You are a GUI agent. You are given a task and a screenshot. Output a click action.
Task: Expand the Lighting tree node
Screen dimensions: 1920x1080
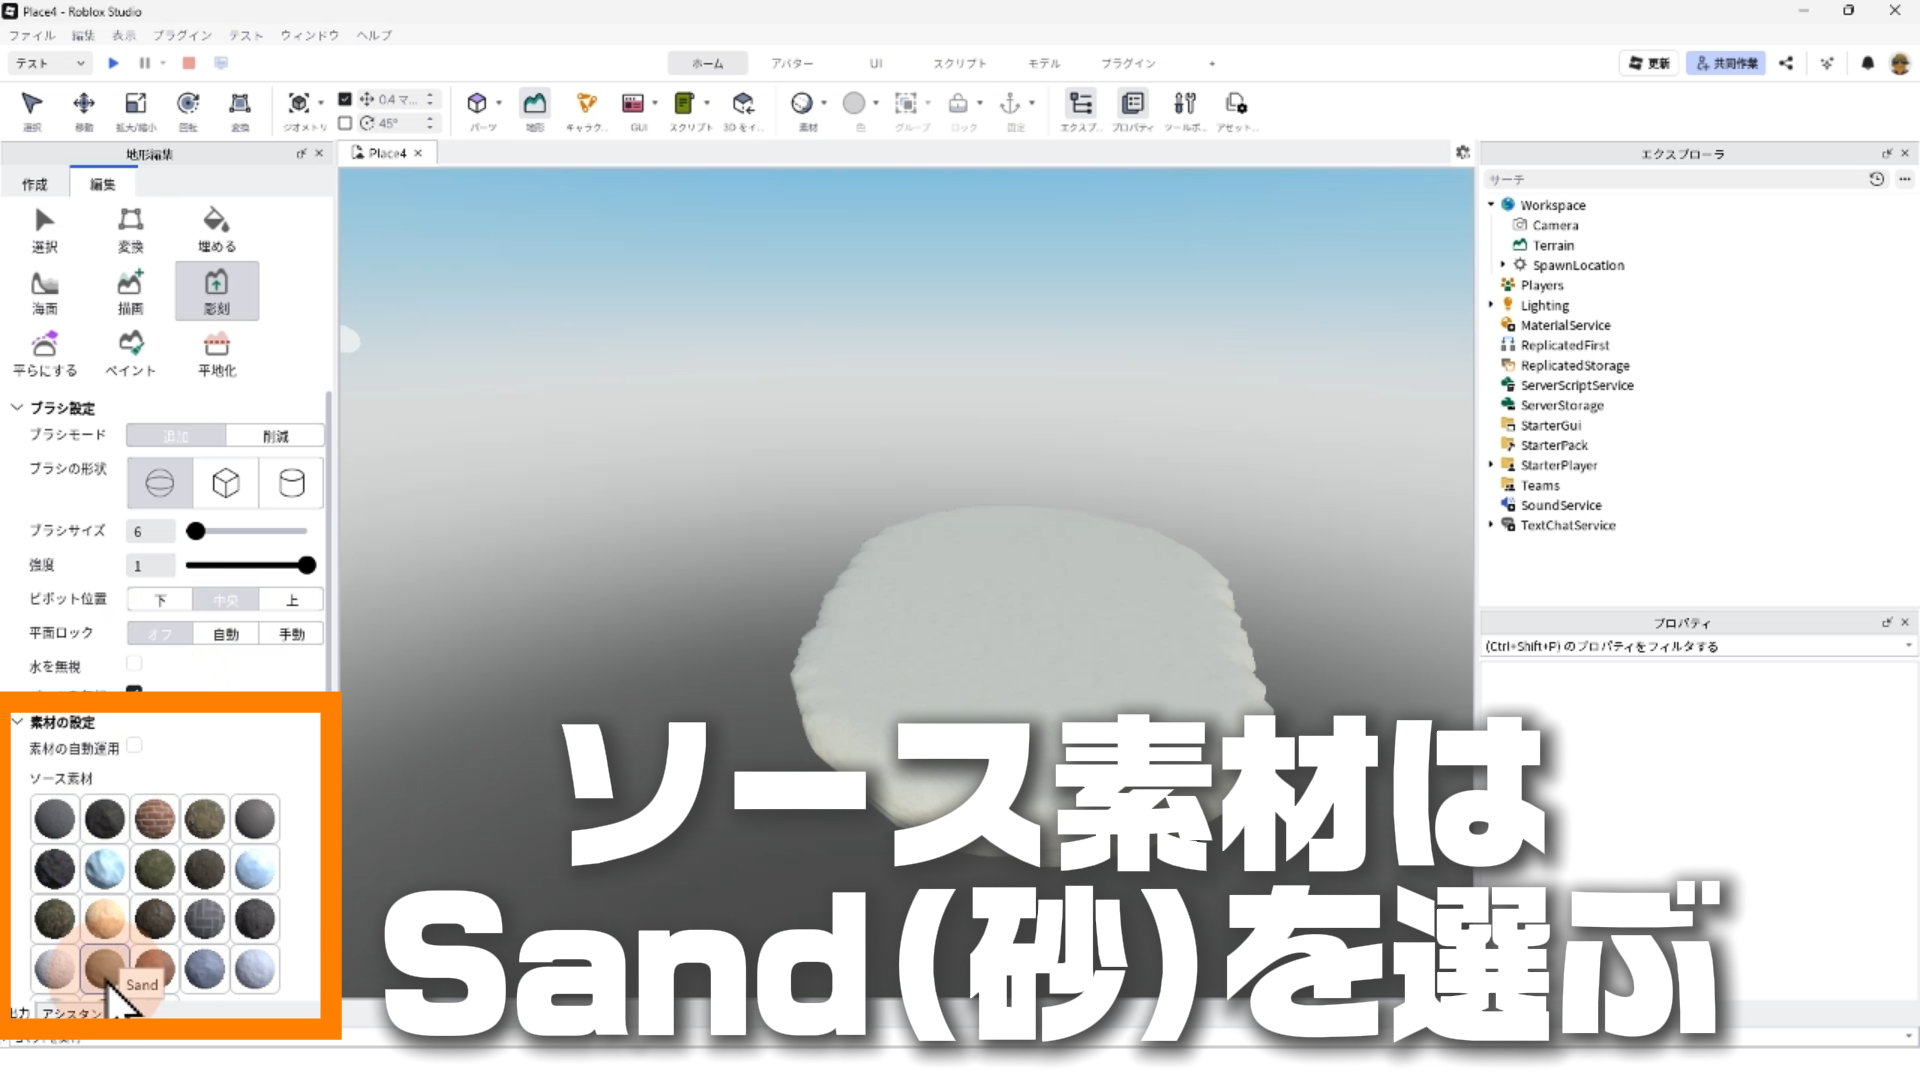[1491, 305]
